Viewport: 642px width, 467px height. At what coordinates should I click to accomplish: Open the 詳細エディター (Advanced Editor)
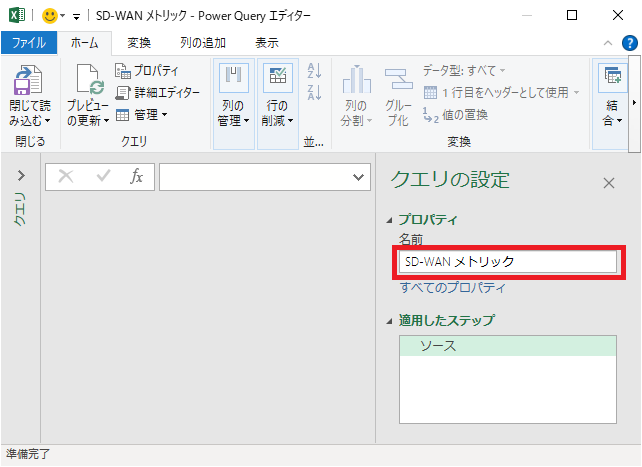(x=157, y=92)
